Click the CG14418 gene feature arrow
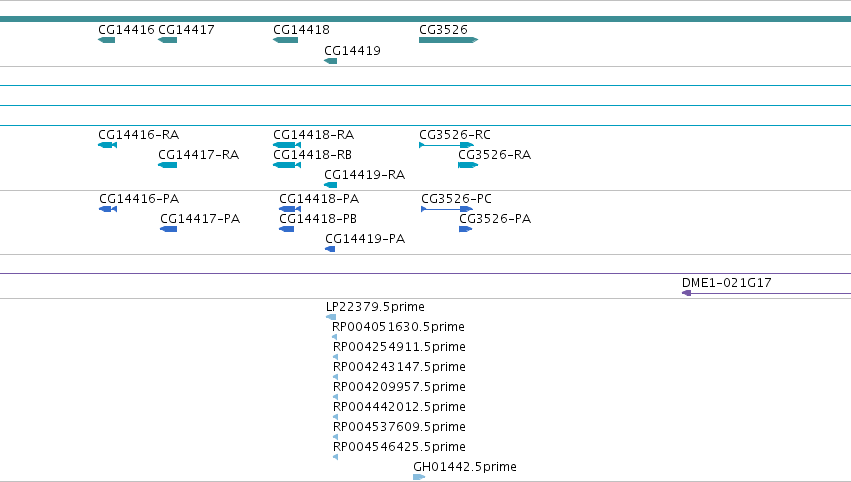Screen dimensions: 851x482 pyautogui.click(x=285, y=40)
